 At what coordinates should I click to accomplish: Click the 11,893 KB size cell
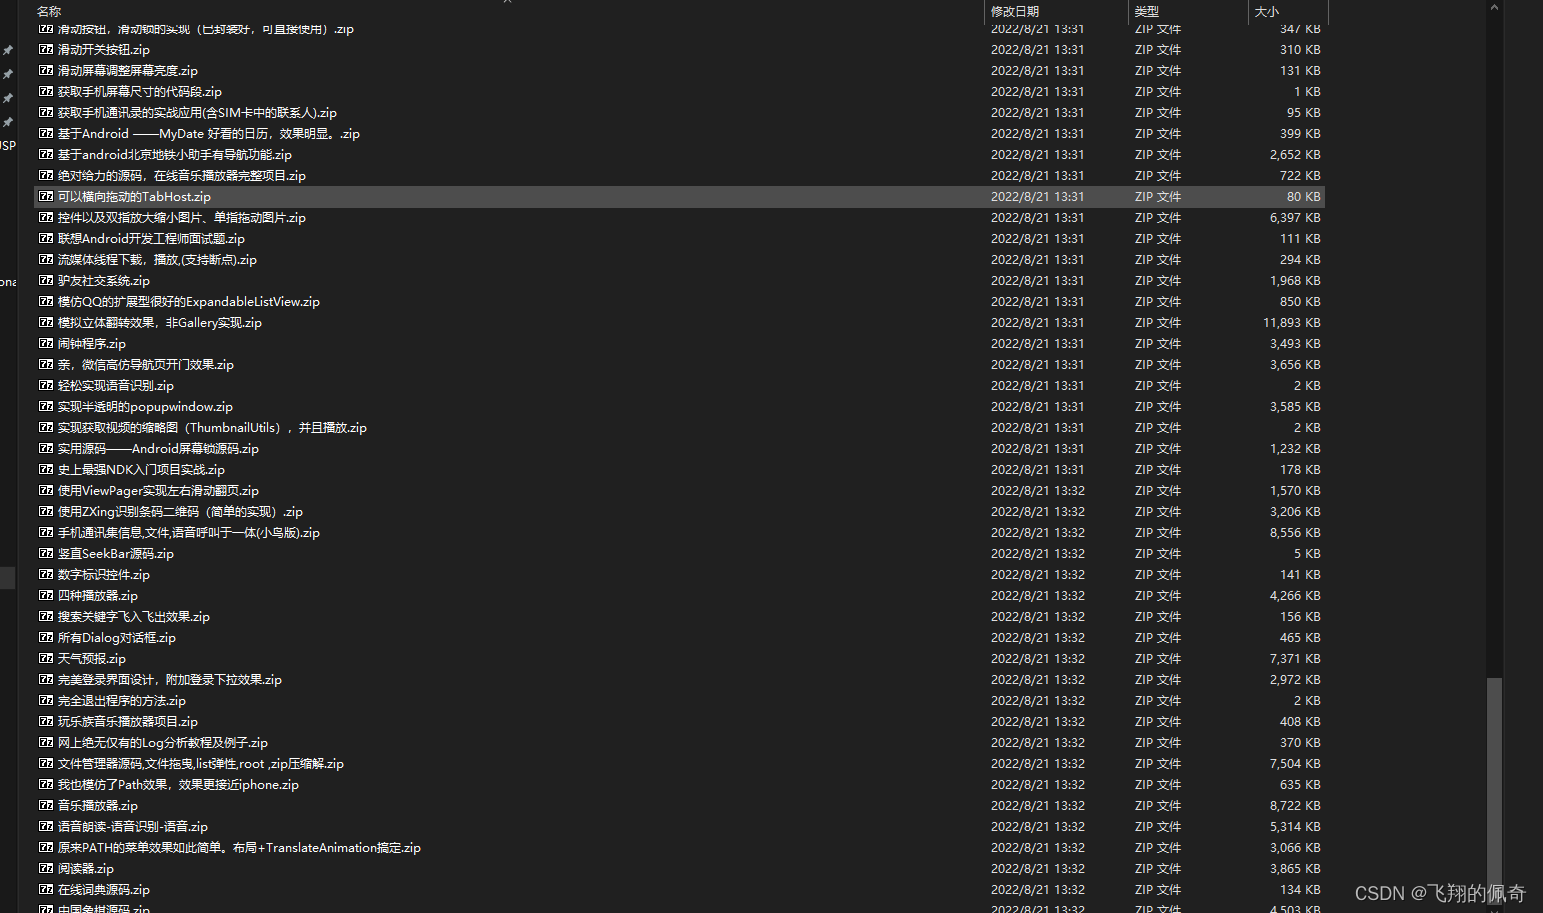pos(1291,322)
